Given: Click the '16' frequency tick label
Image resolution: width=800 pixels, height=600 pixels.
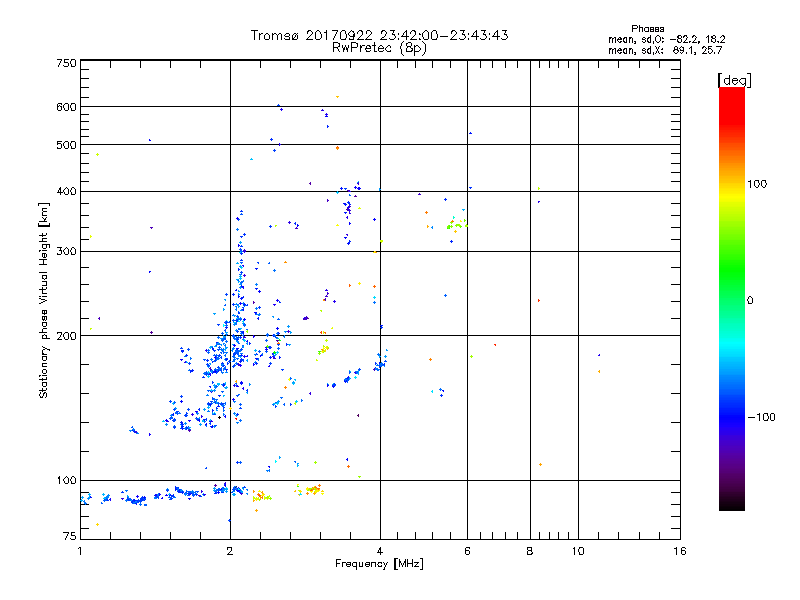Looking at the screenshot, I should click(680, 551).
